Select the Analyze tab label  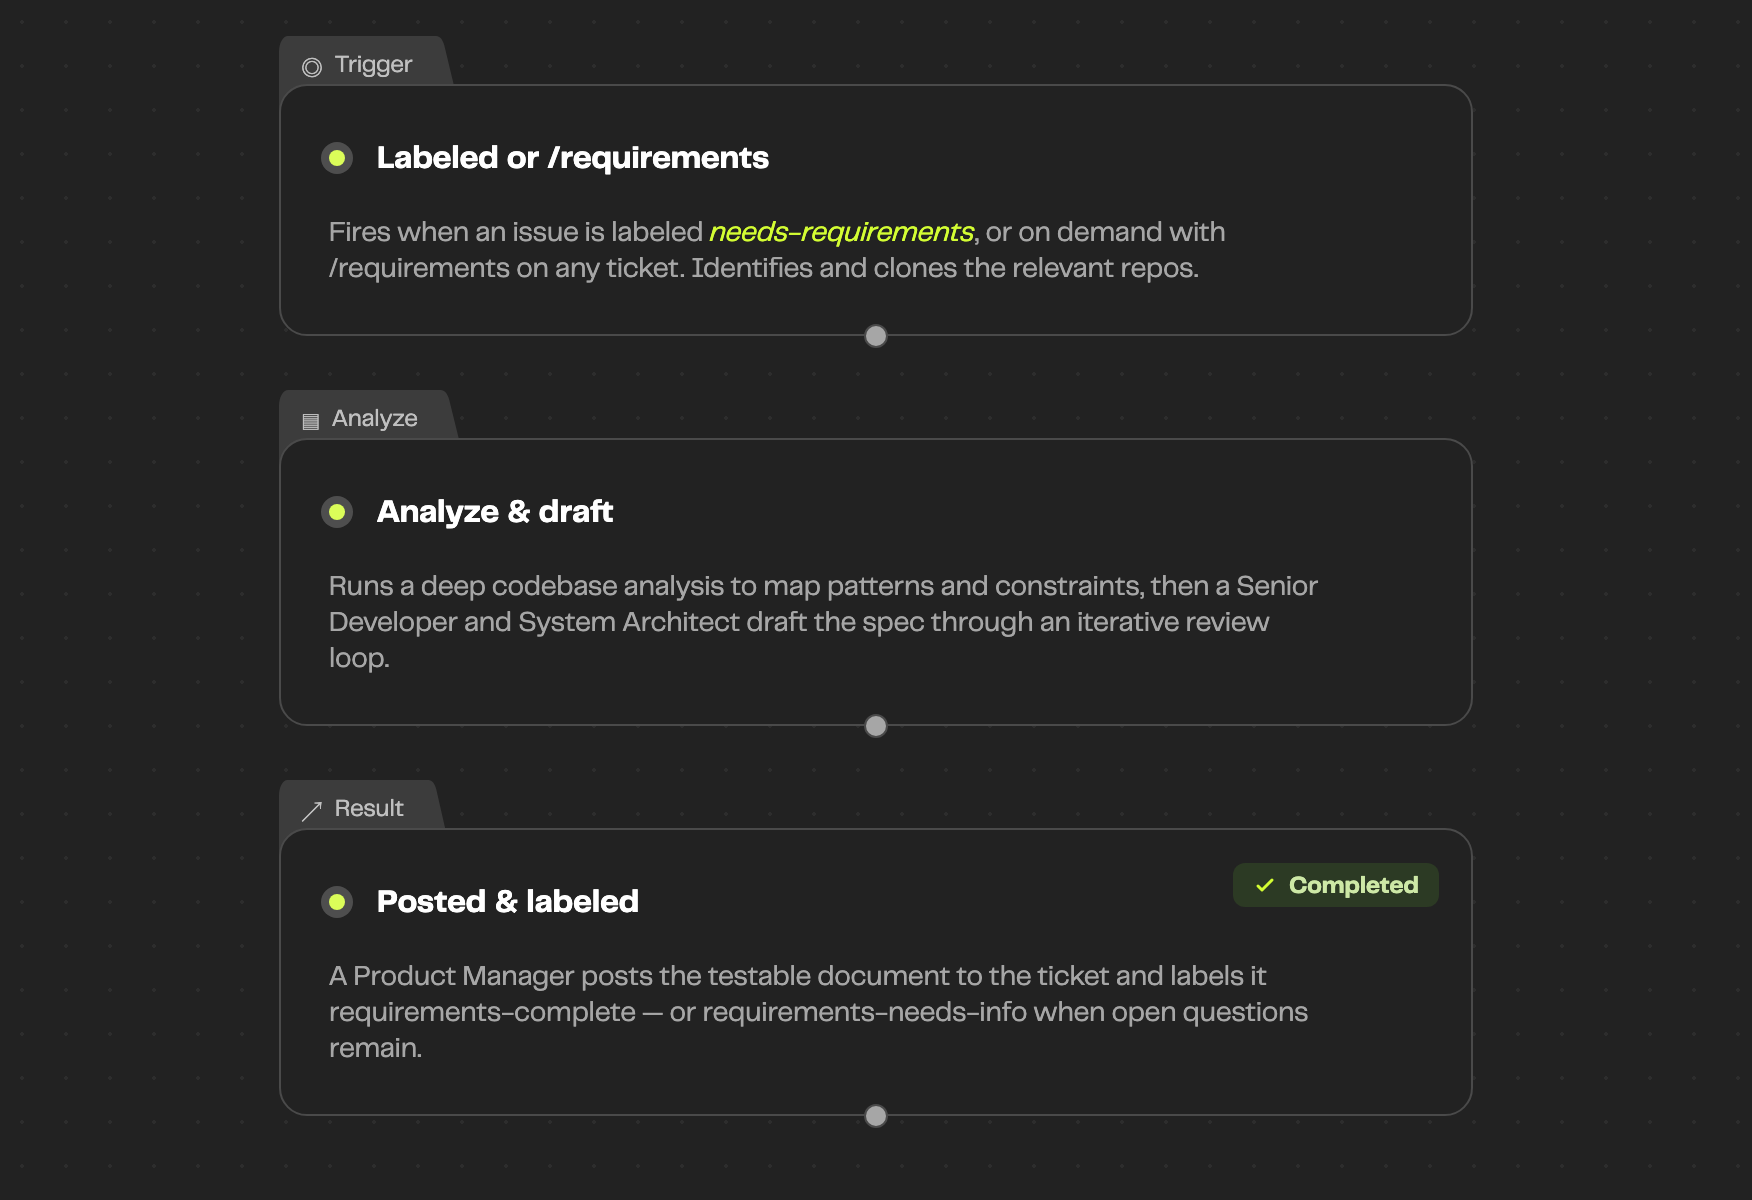[375, 418]
